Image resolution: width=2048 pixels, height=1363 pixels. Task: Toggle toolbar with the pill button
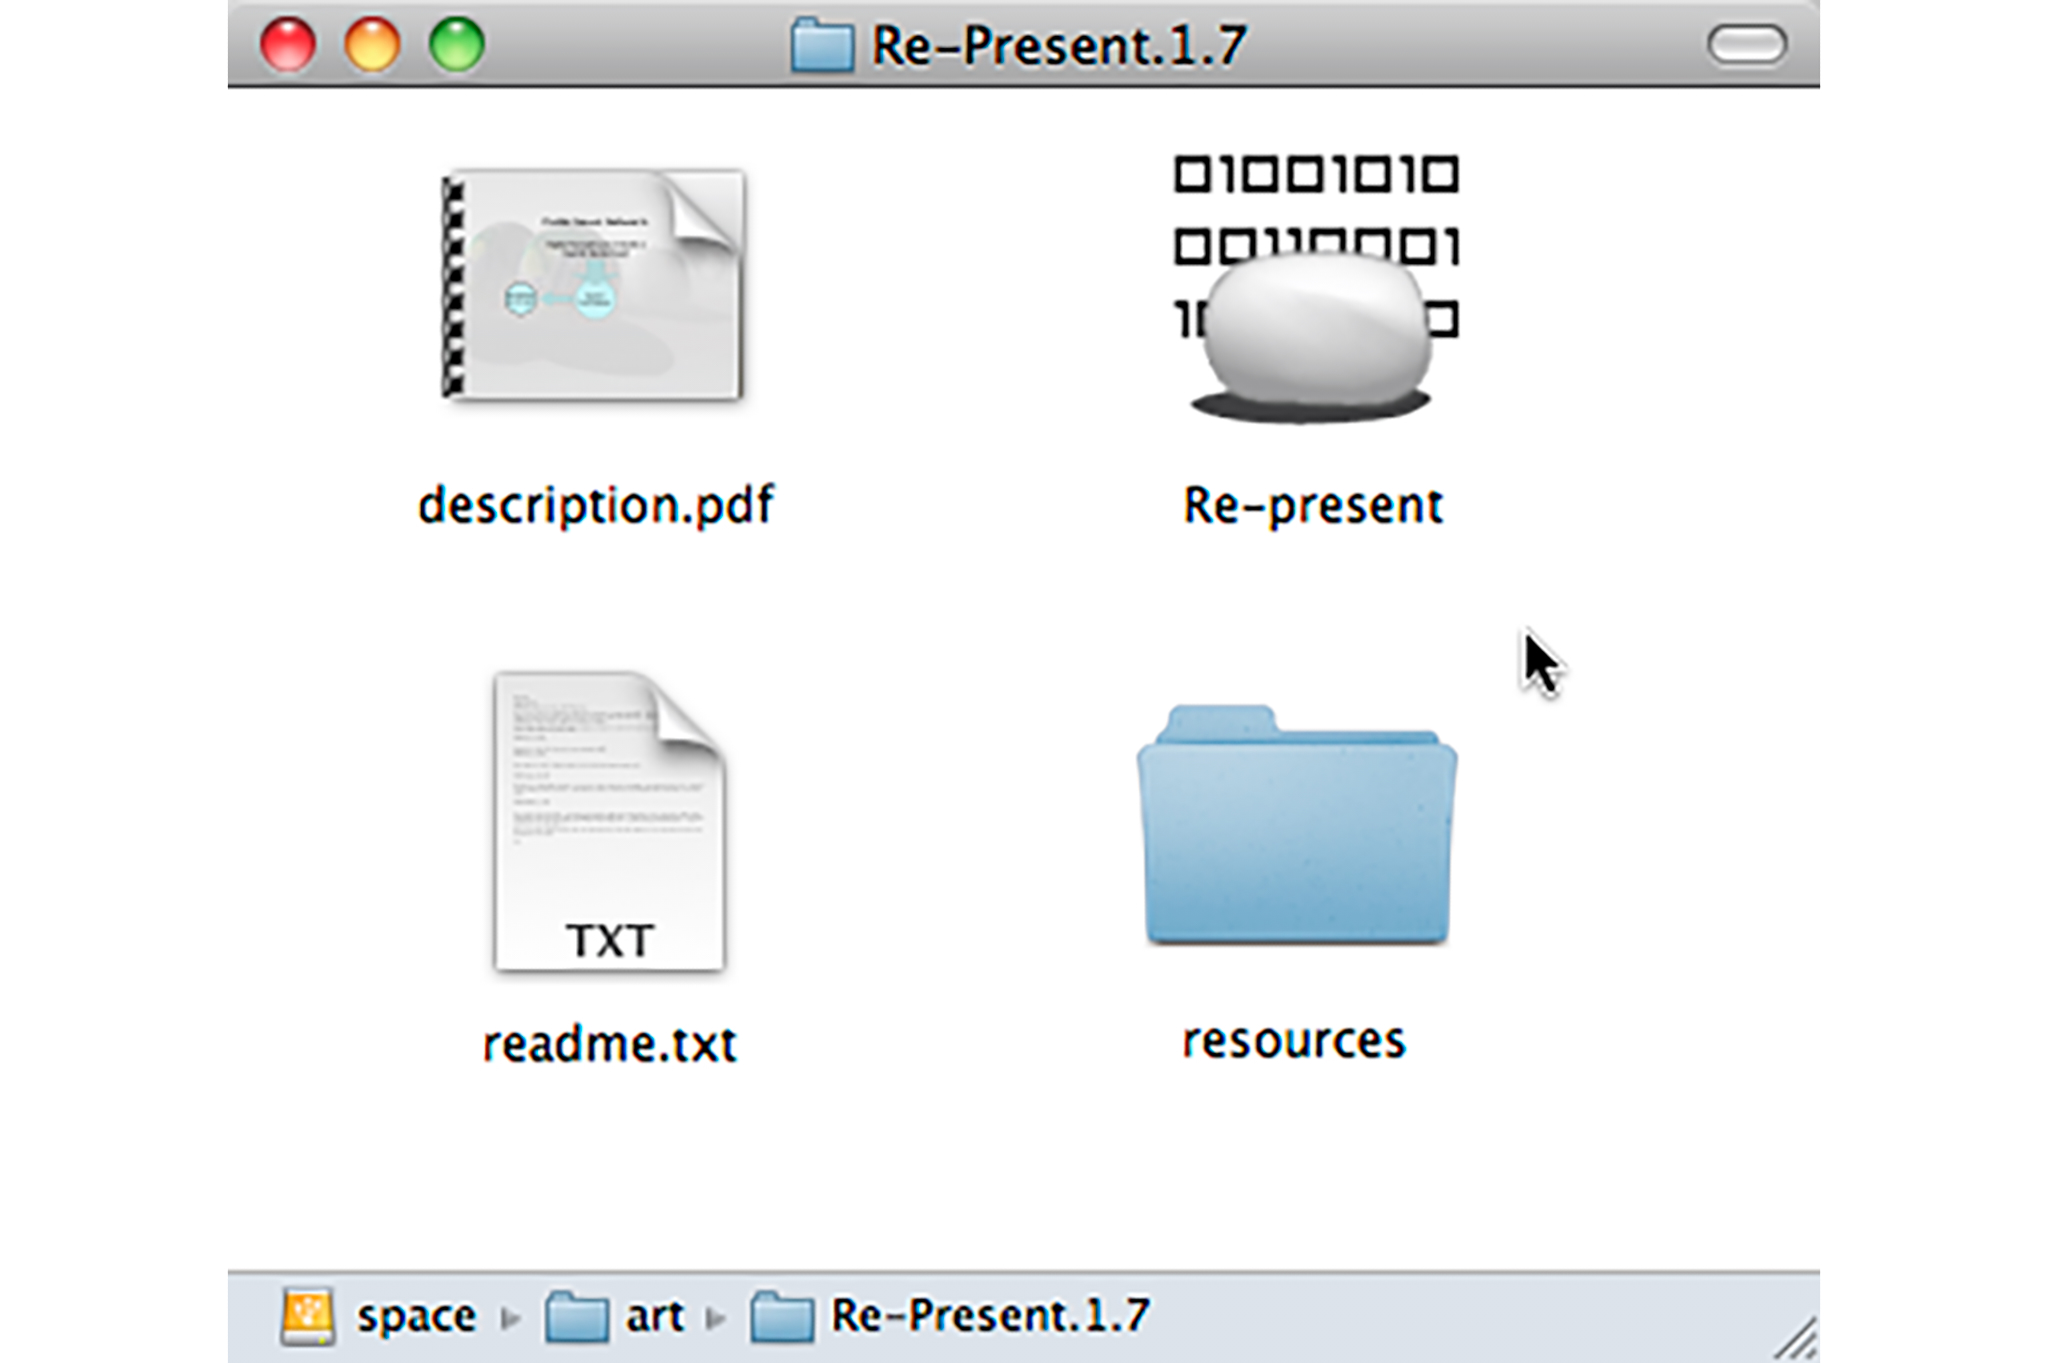1746,45
